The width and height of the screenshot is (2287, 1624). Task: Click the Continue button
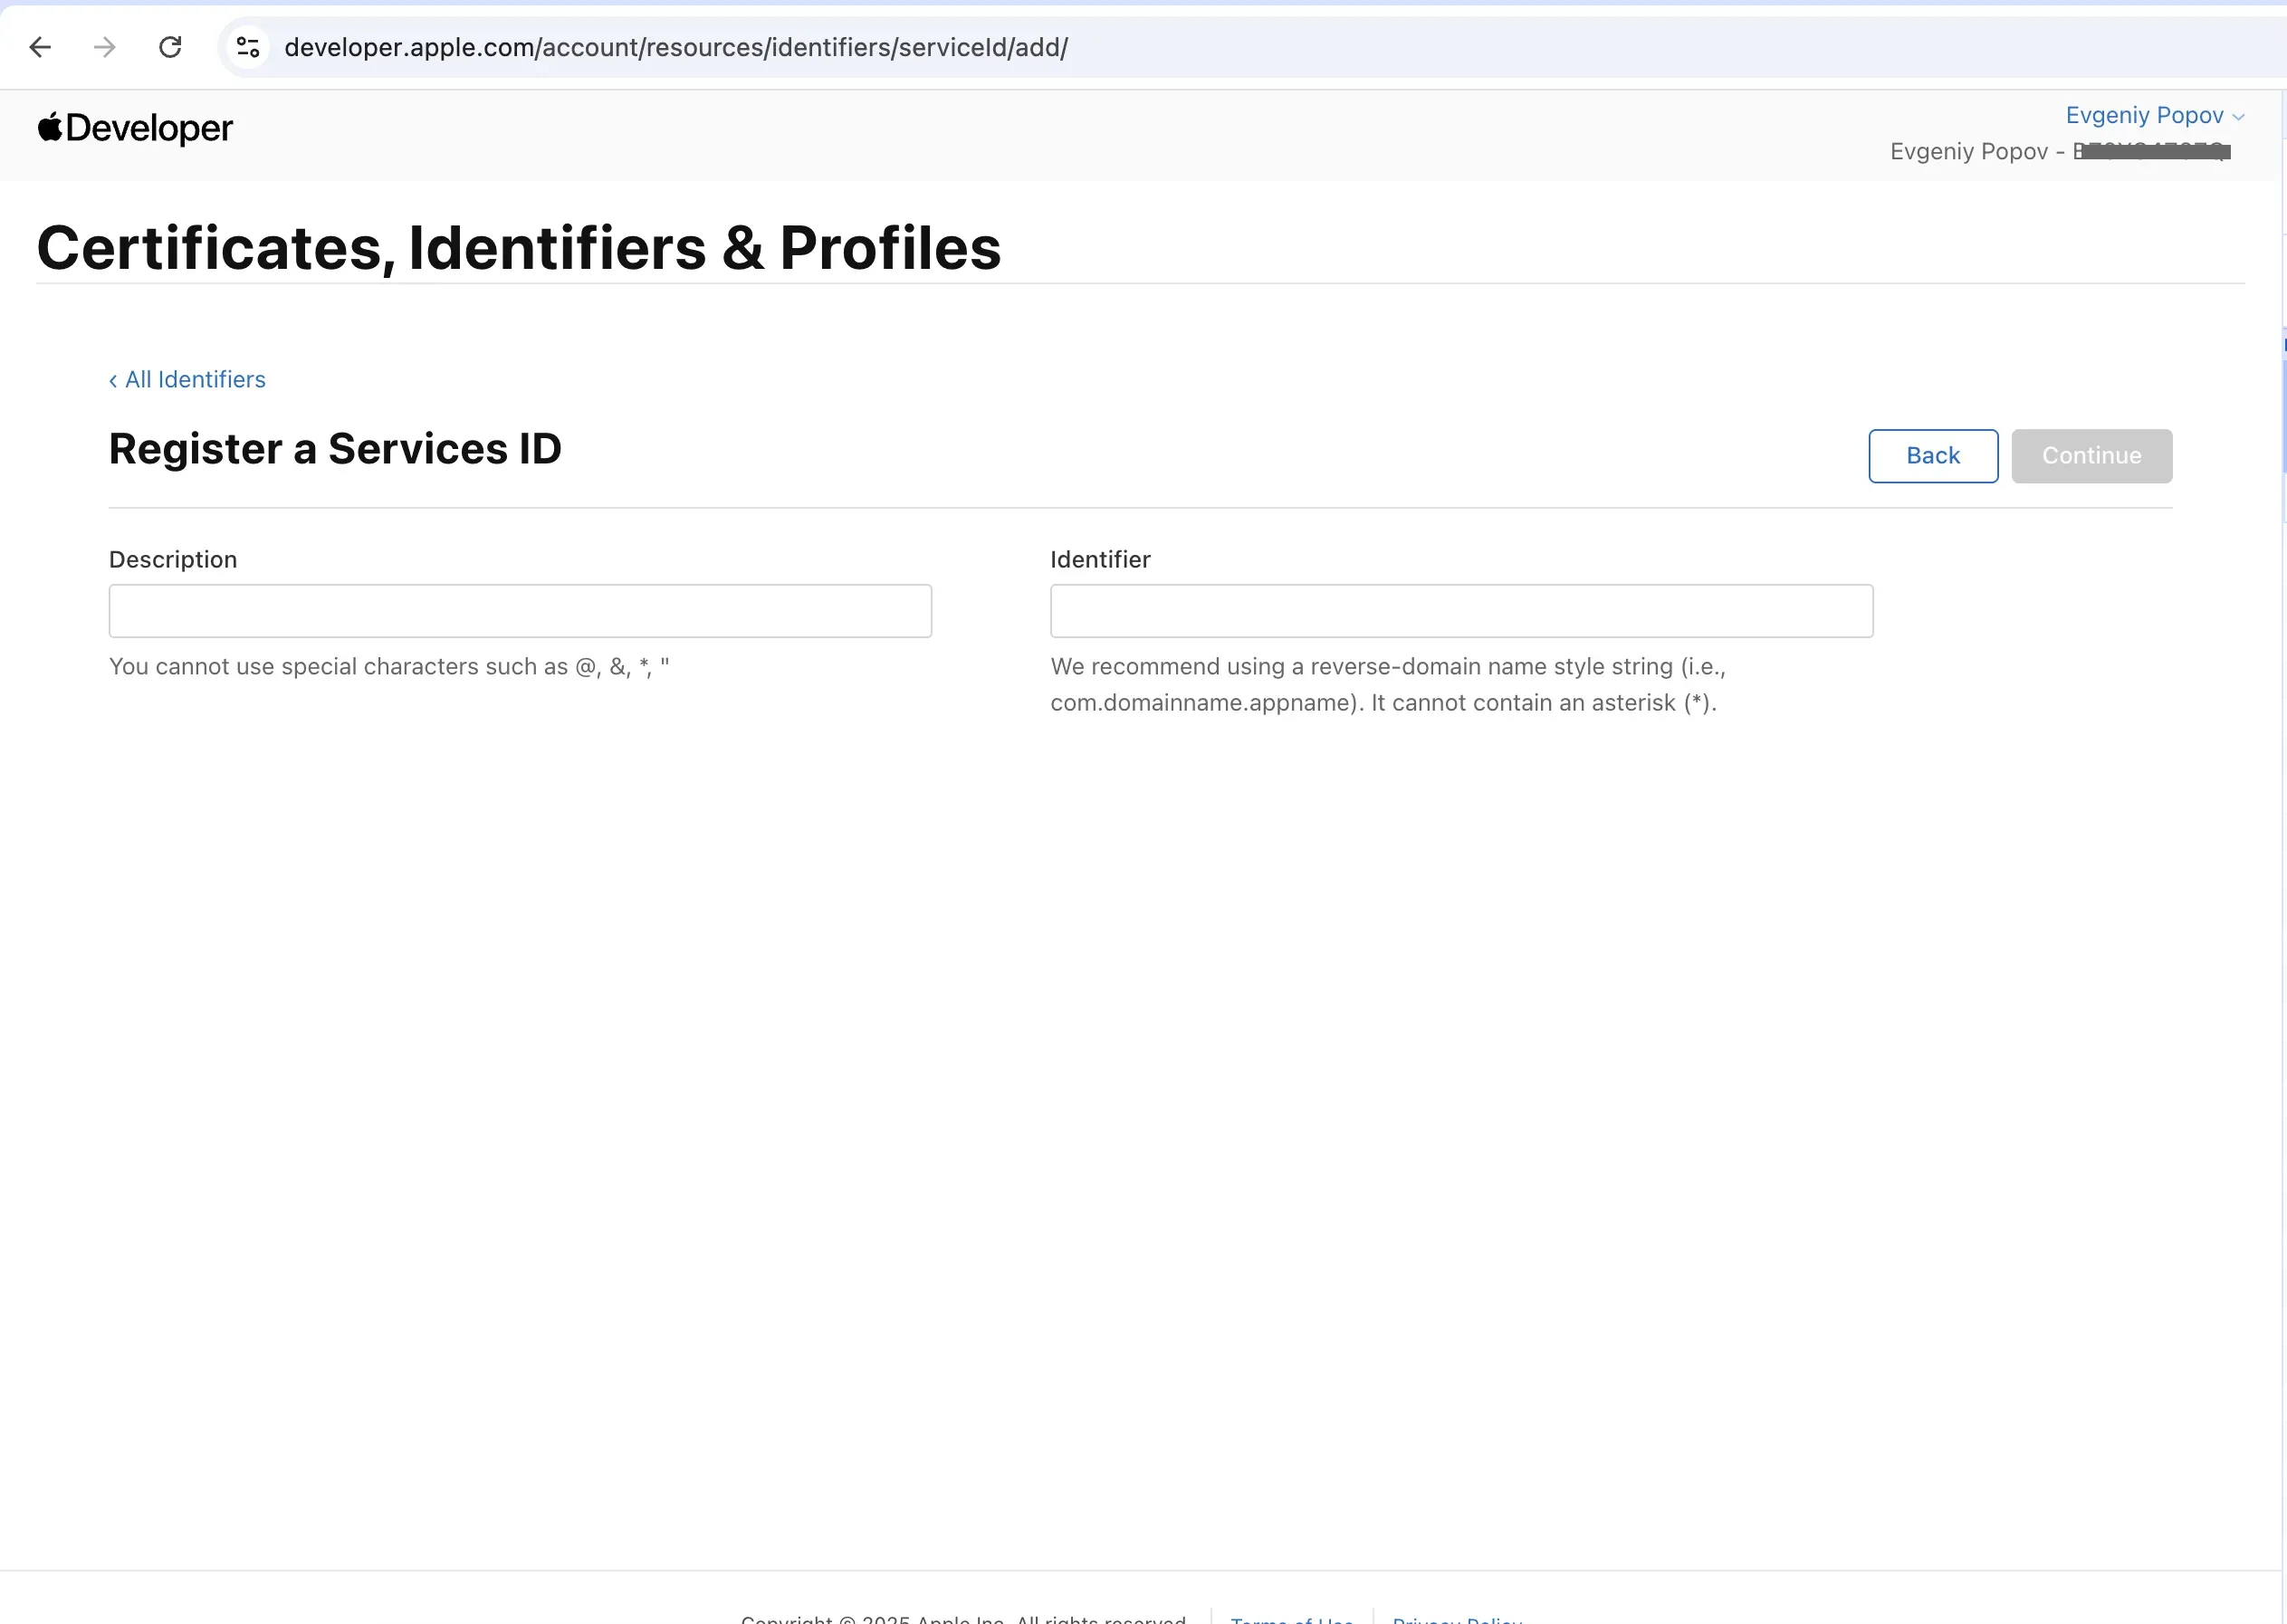(x=2091, y=456)
